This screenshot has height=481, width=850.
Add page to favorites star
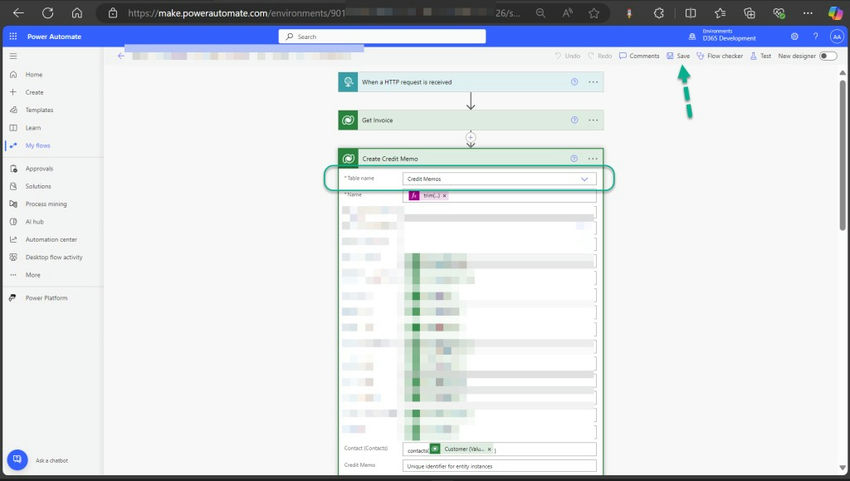(594, 13)
